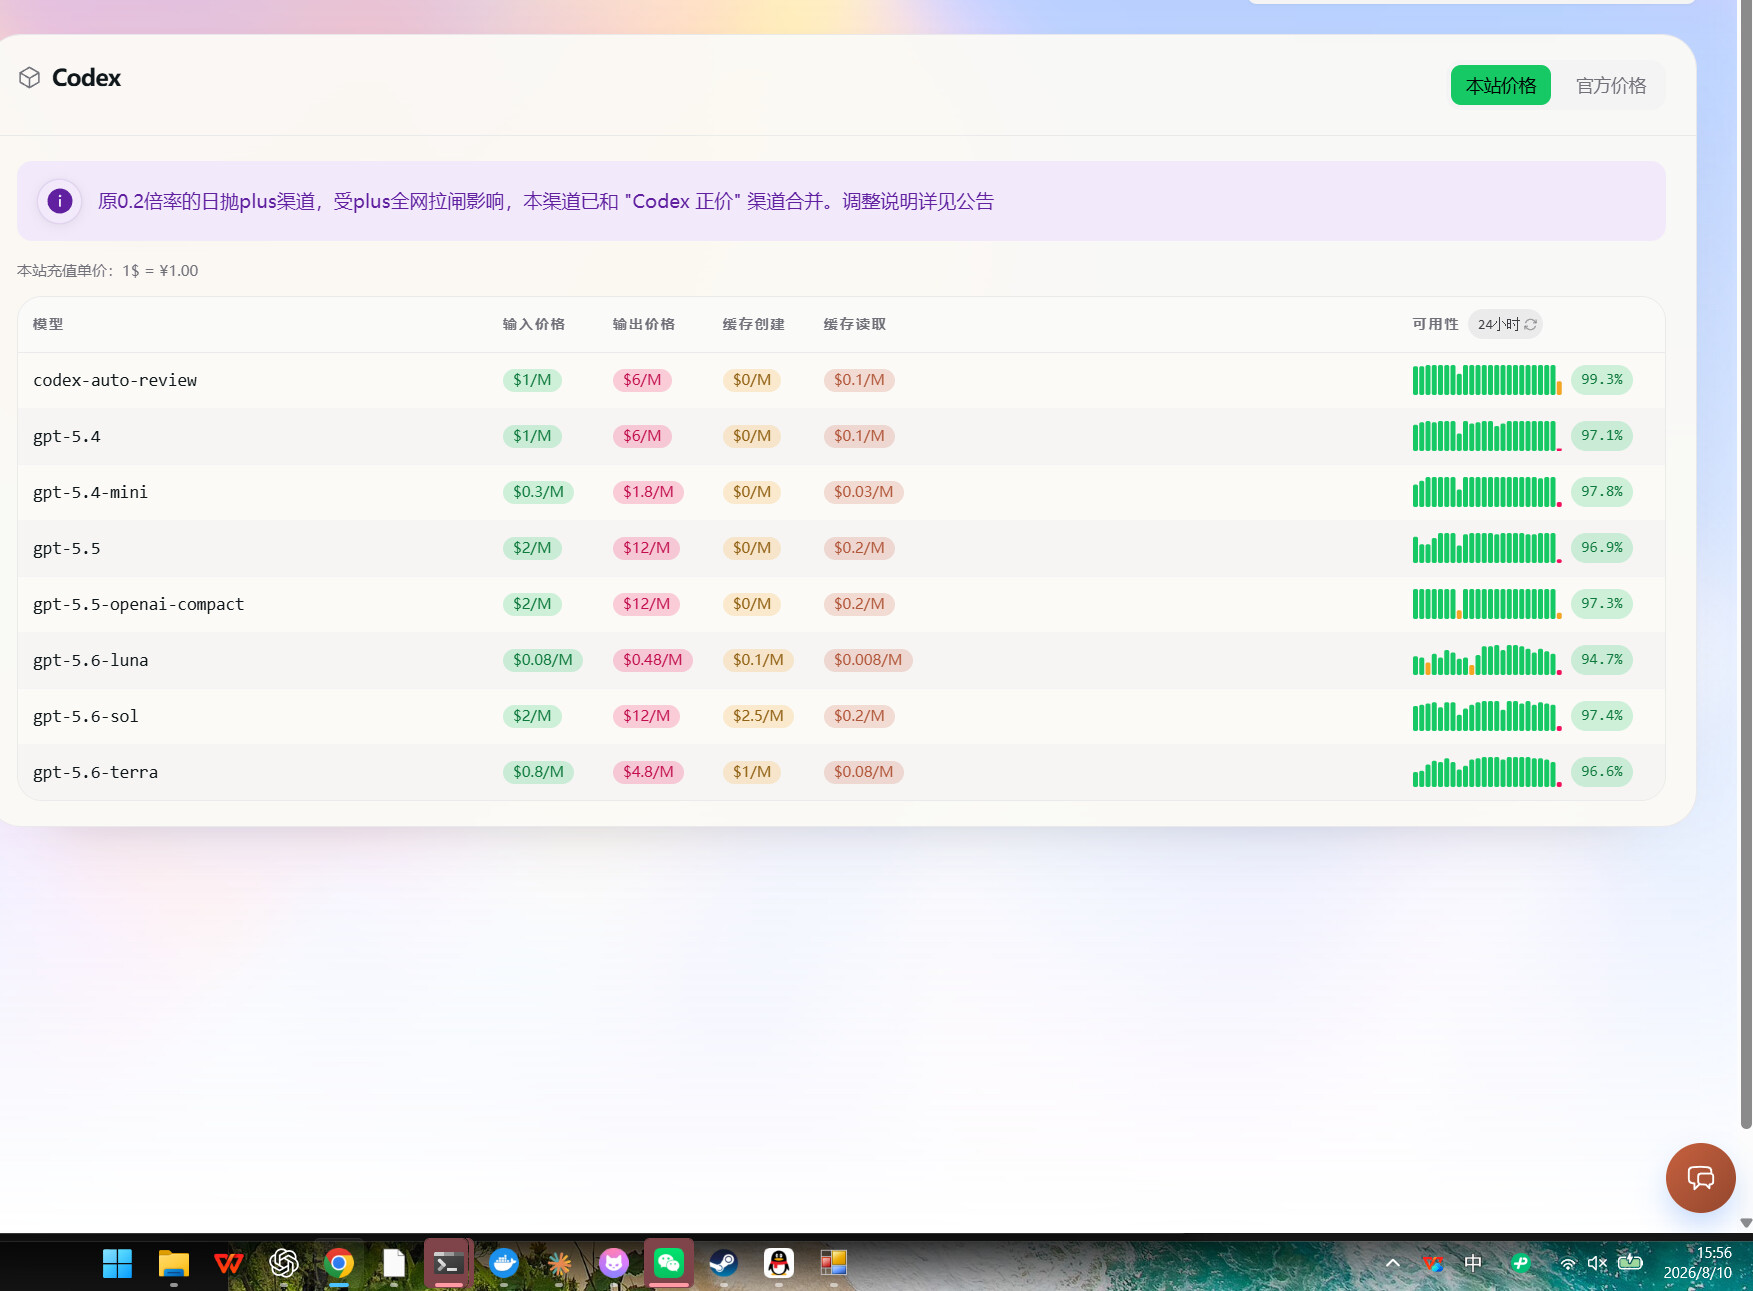Click the $0.08/M input price for gpt-5.6-luna
Screen dimensions: 1753x1291
[543, 660]
